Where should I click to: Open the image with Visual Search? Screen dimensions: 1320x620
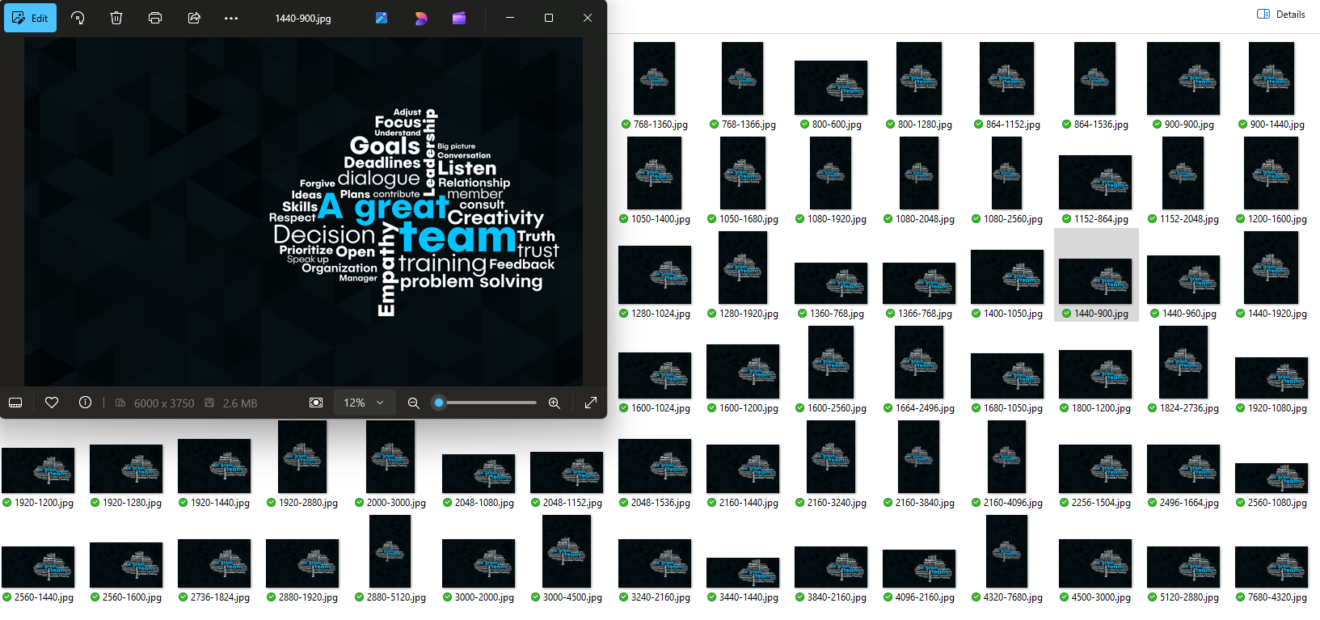[x=381, y=18]
